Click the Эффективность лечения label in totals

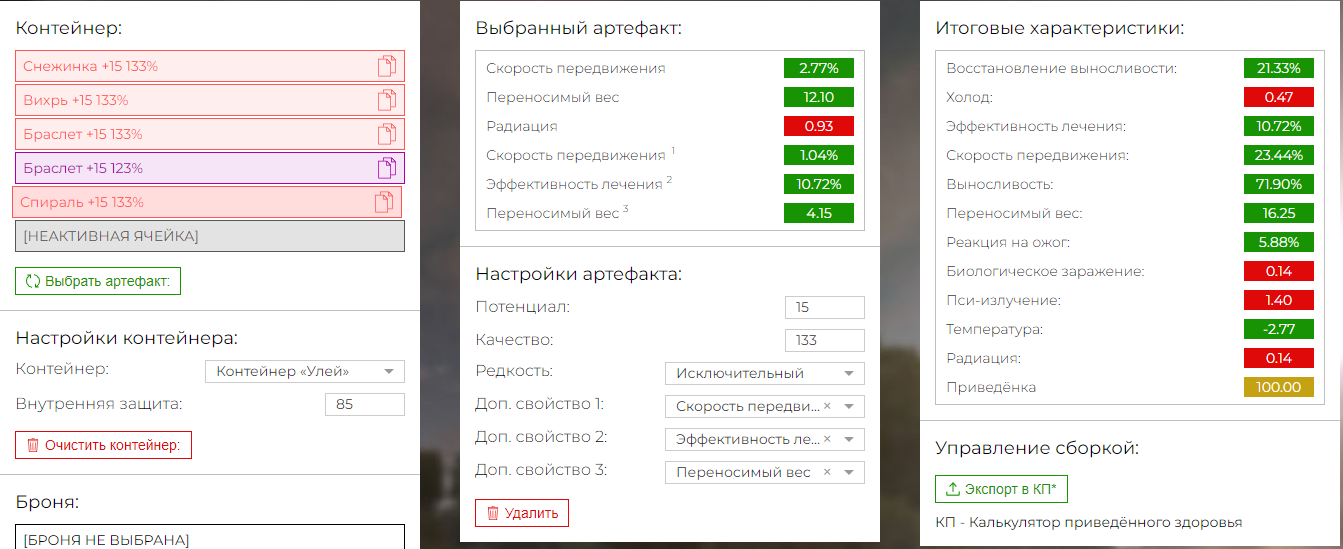click(1036, 126)
